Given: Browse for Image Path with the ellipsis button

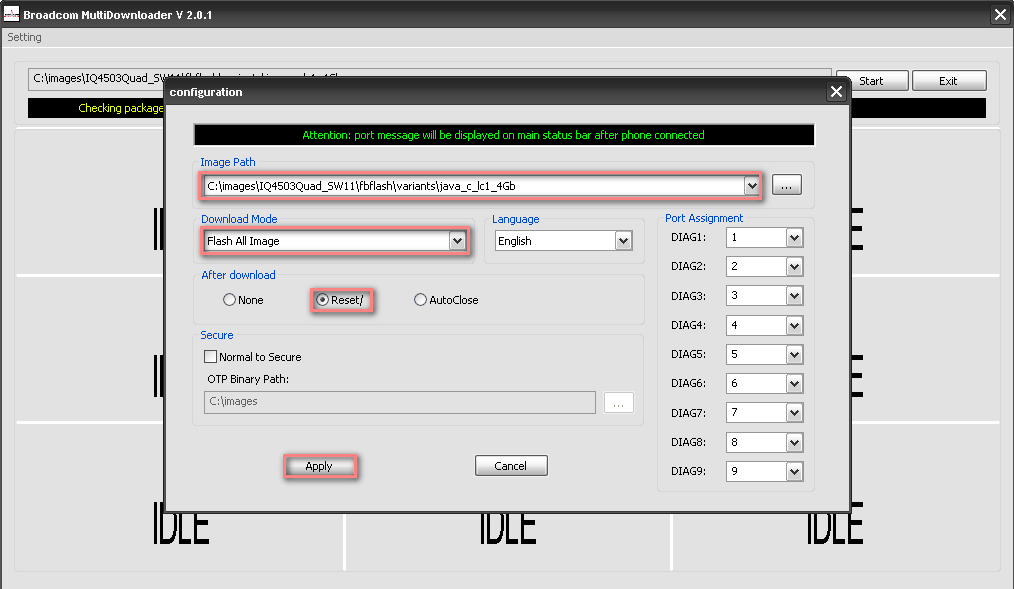Looking at the screenshot, I should (x=786, y=186).
